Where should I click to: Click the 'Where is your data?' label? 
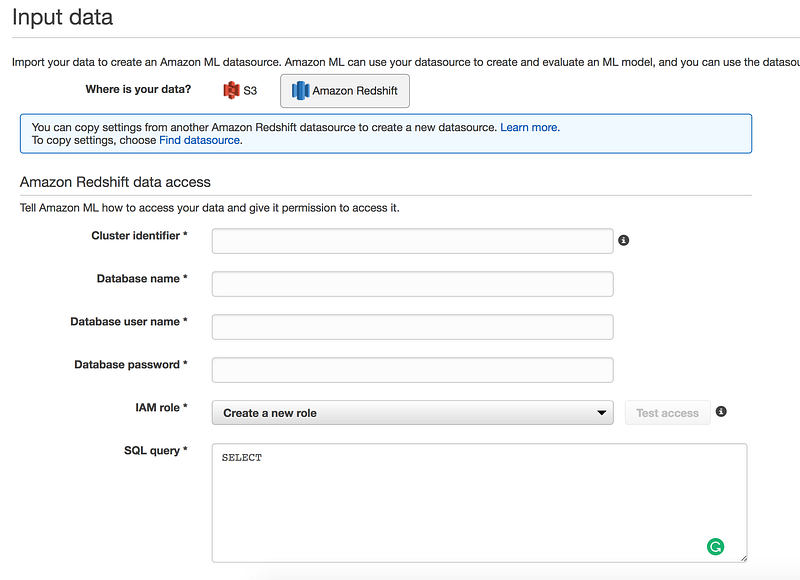[x=138, y=89]
